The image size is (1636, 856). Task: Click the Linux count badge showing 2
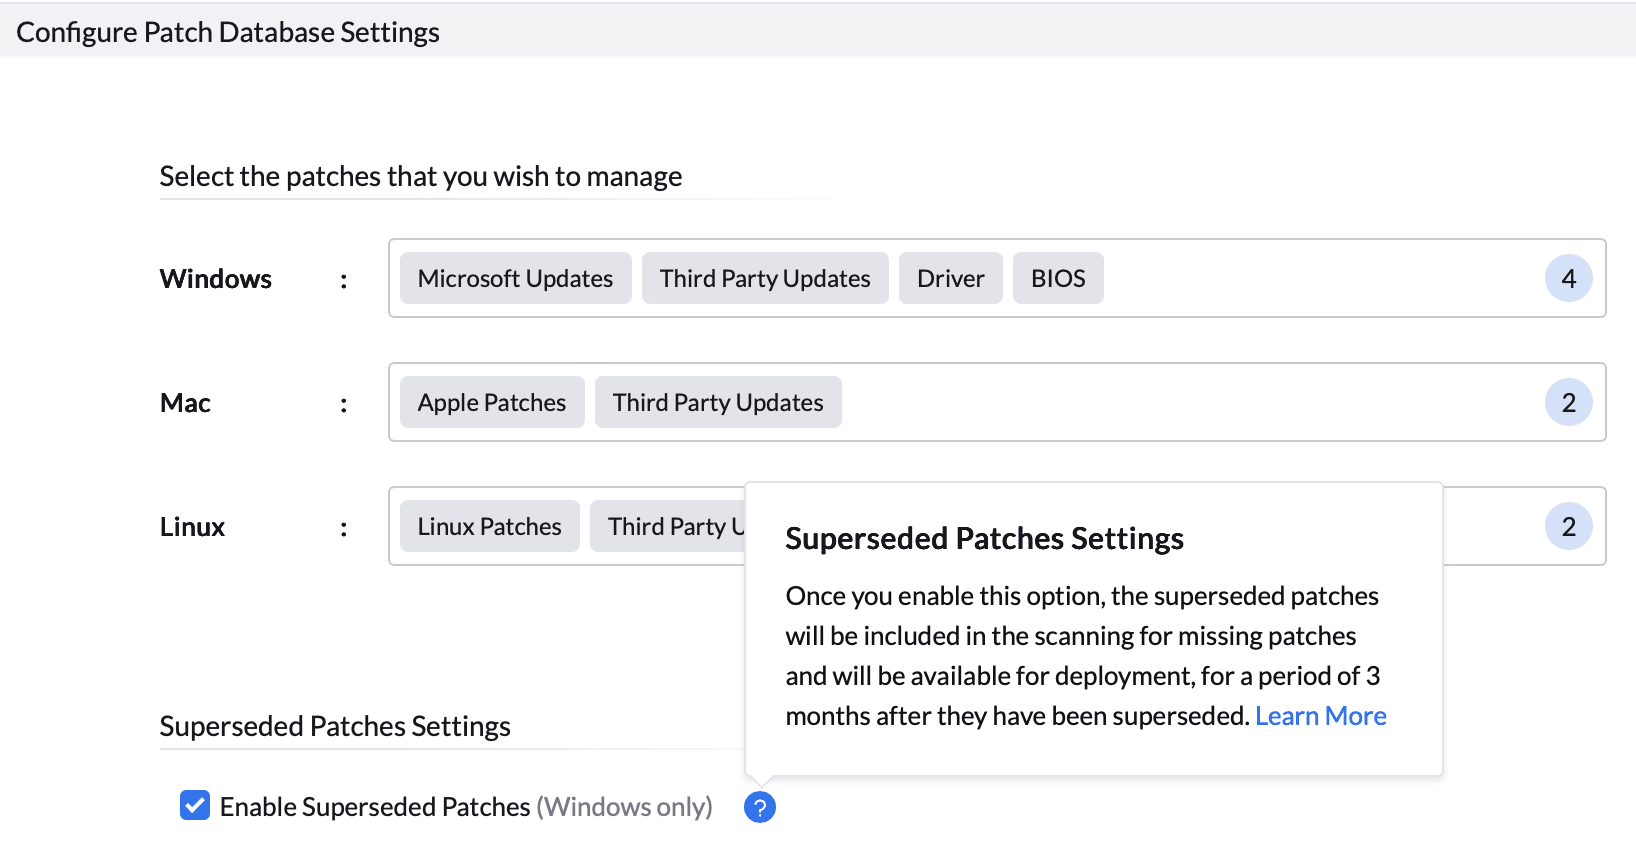tap(1568, 526)
